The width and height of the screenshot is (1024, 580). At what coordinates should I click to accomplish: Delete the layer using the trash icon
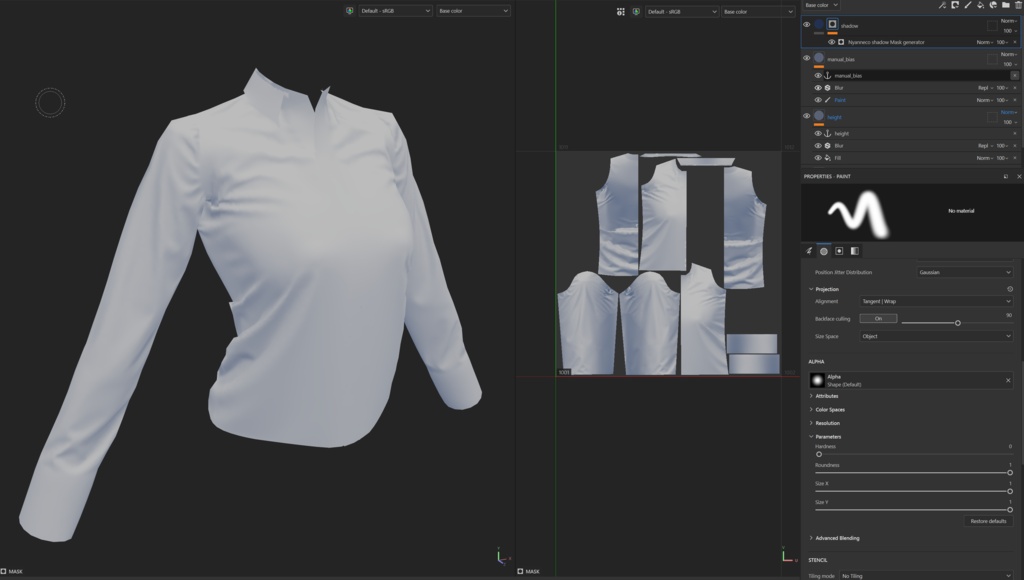pyautogui.click(x=1019, y=5)
